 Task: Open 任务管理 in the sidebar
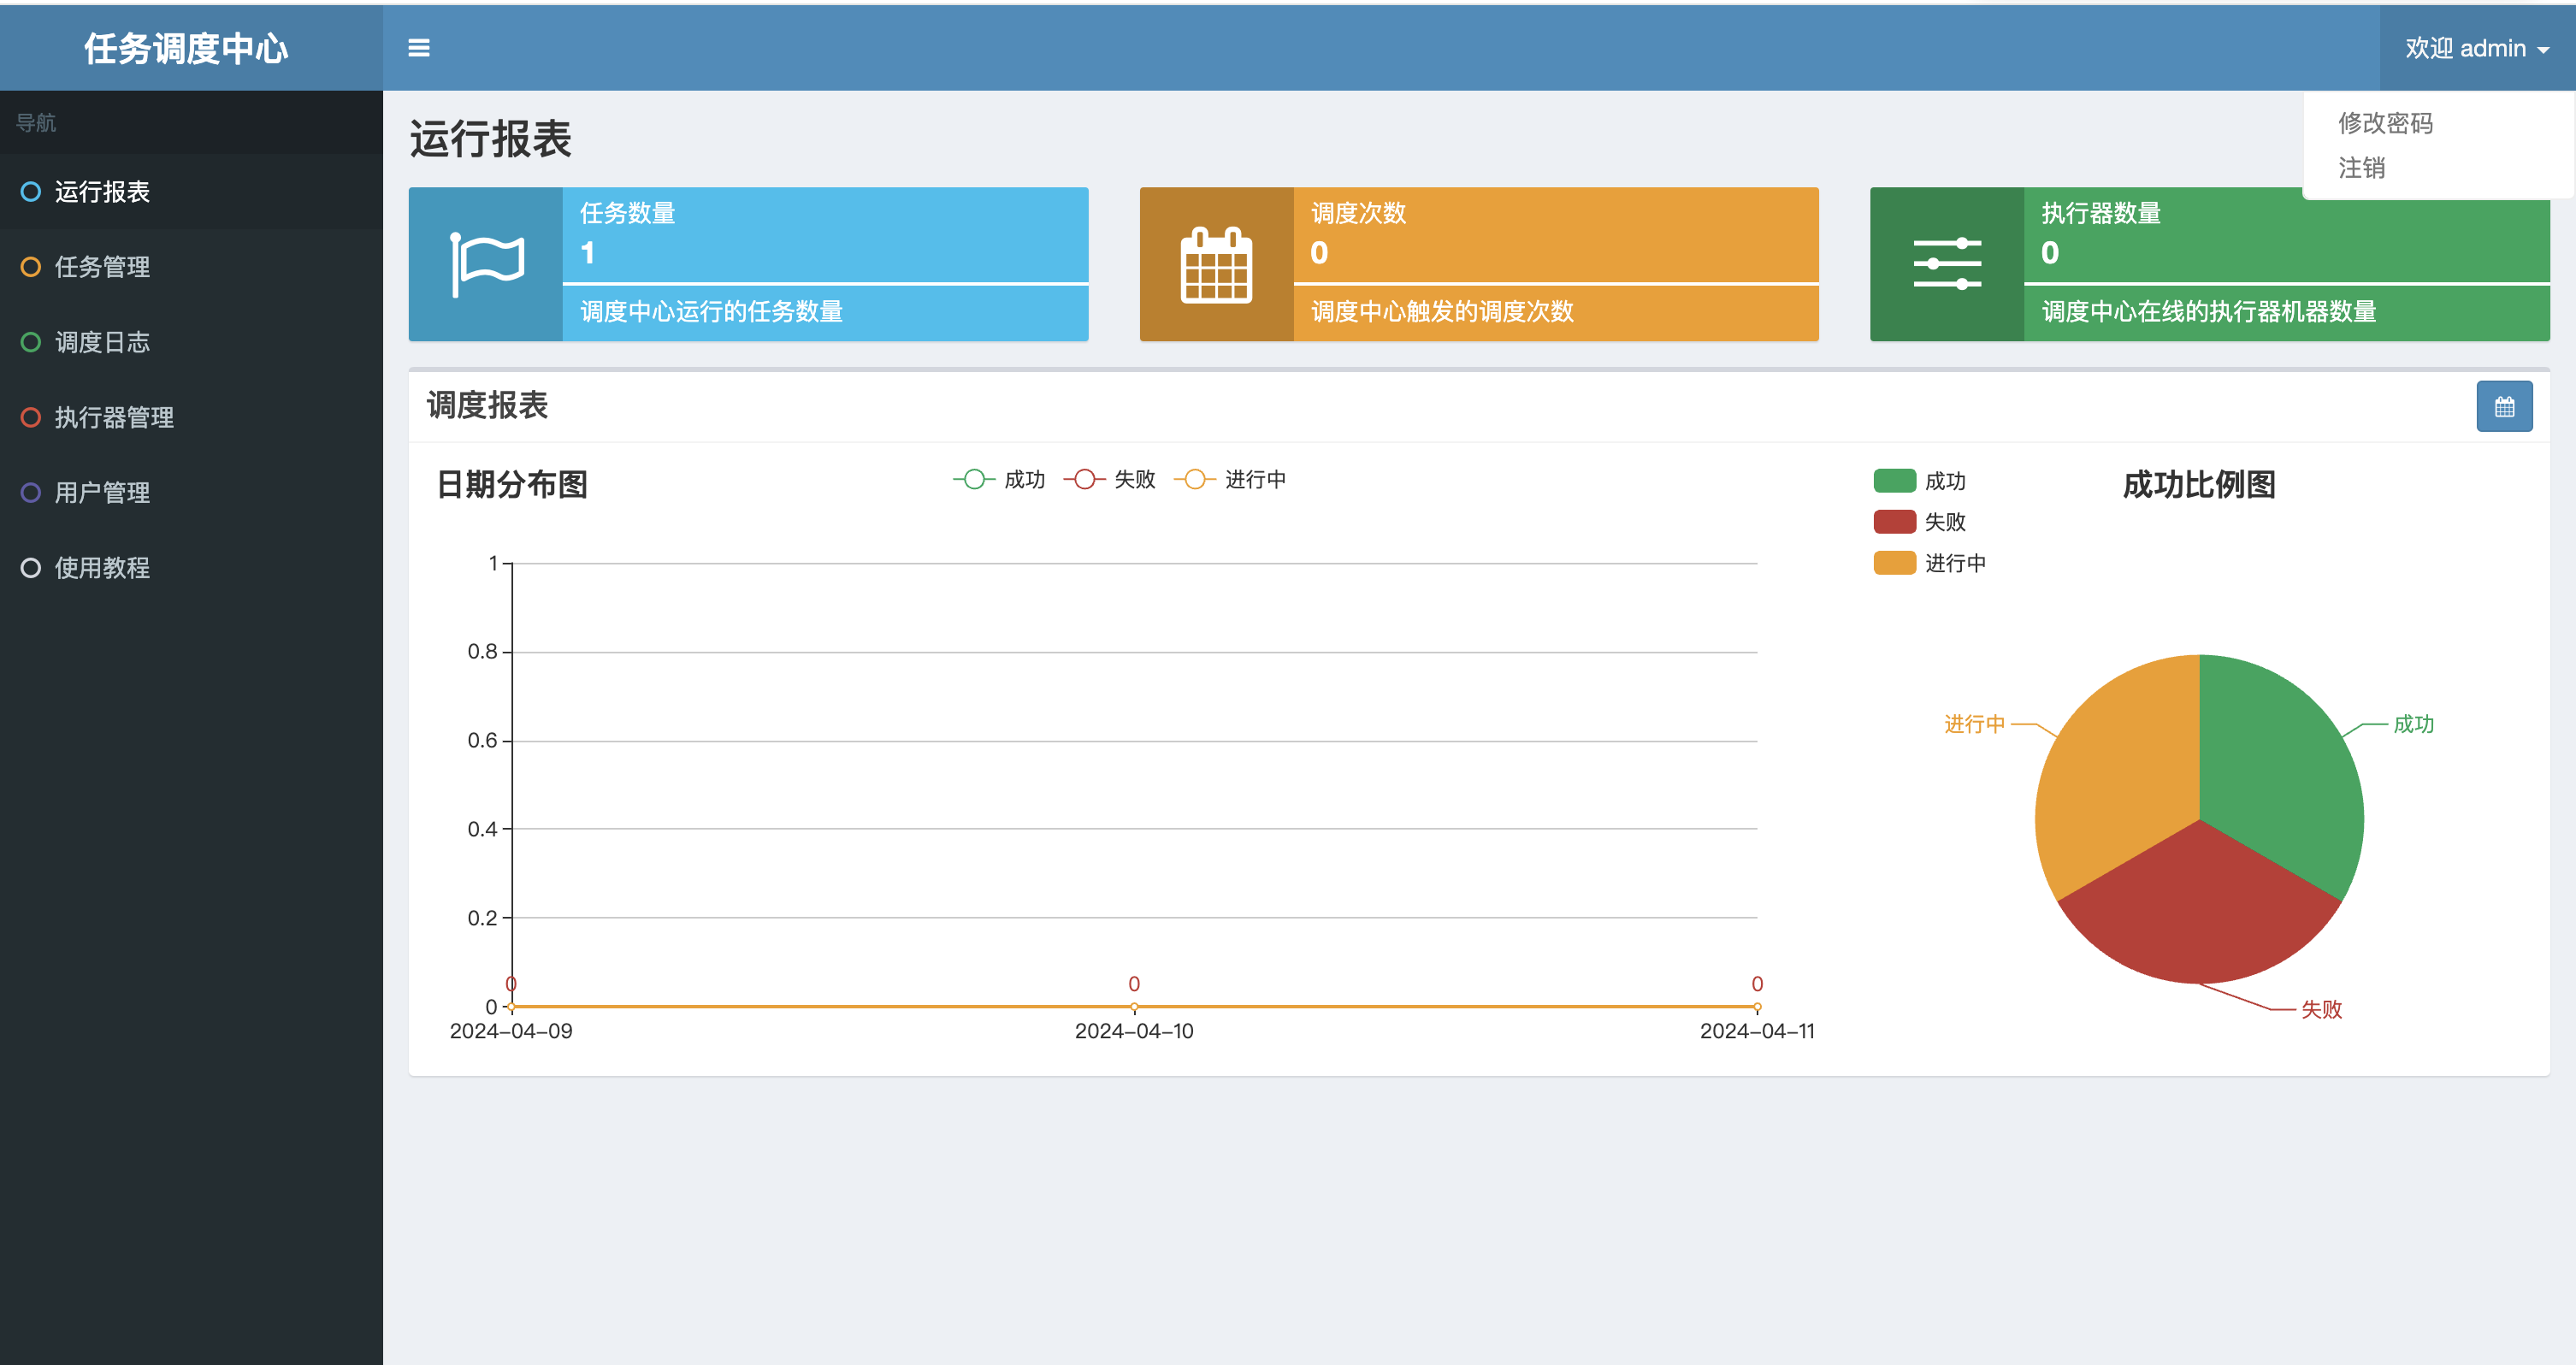click(191, 266)
